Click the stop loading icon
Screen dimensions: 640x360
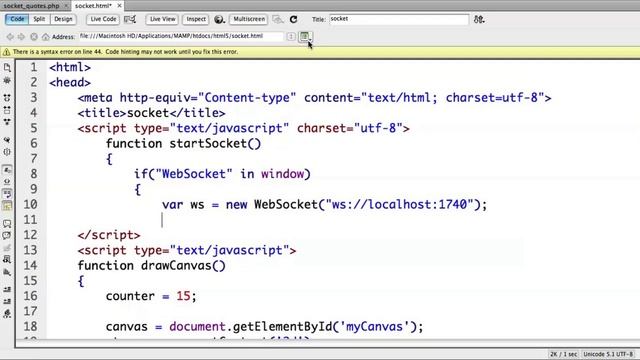[x=34, y=37]
